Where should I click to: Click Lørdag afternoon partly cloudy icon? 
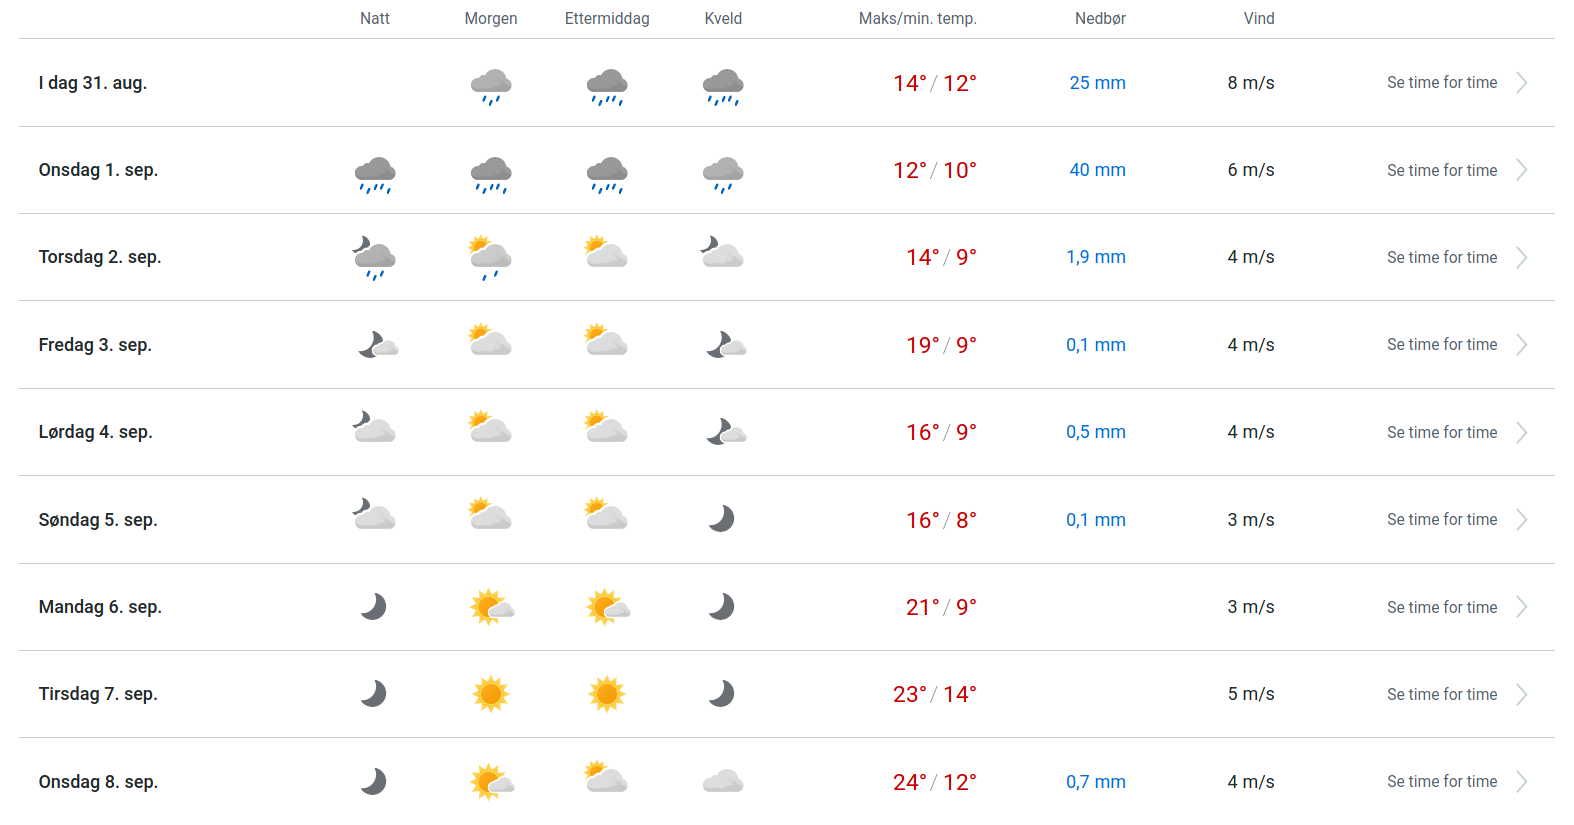click(606, 428)
